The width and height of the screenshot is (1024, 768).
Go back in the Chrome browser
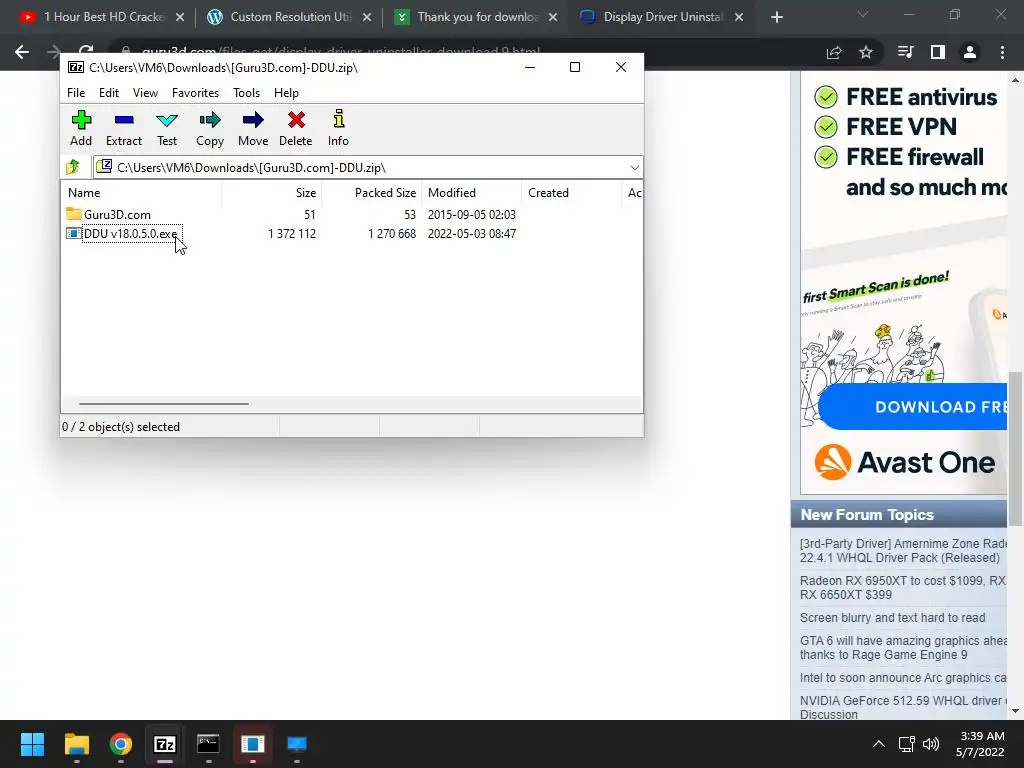pos(22,52)
